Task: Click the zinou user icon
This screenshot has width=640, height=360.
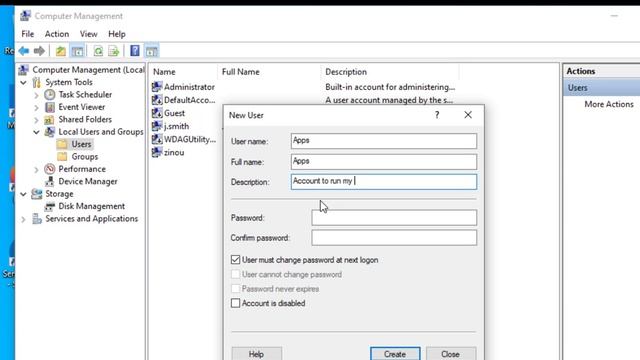Action: [x=157, y=152]
